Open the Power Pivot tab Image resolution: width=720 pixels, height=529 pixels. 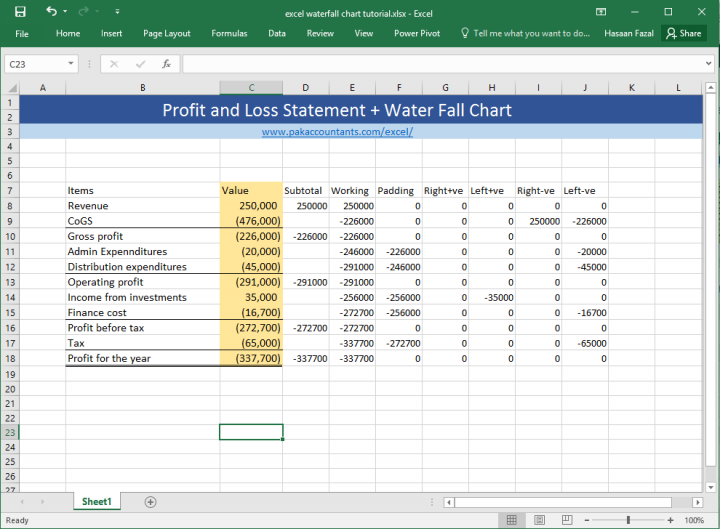[417, 34]
